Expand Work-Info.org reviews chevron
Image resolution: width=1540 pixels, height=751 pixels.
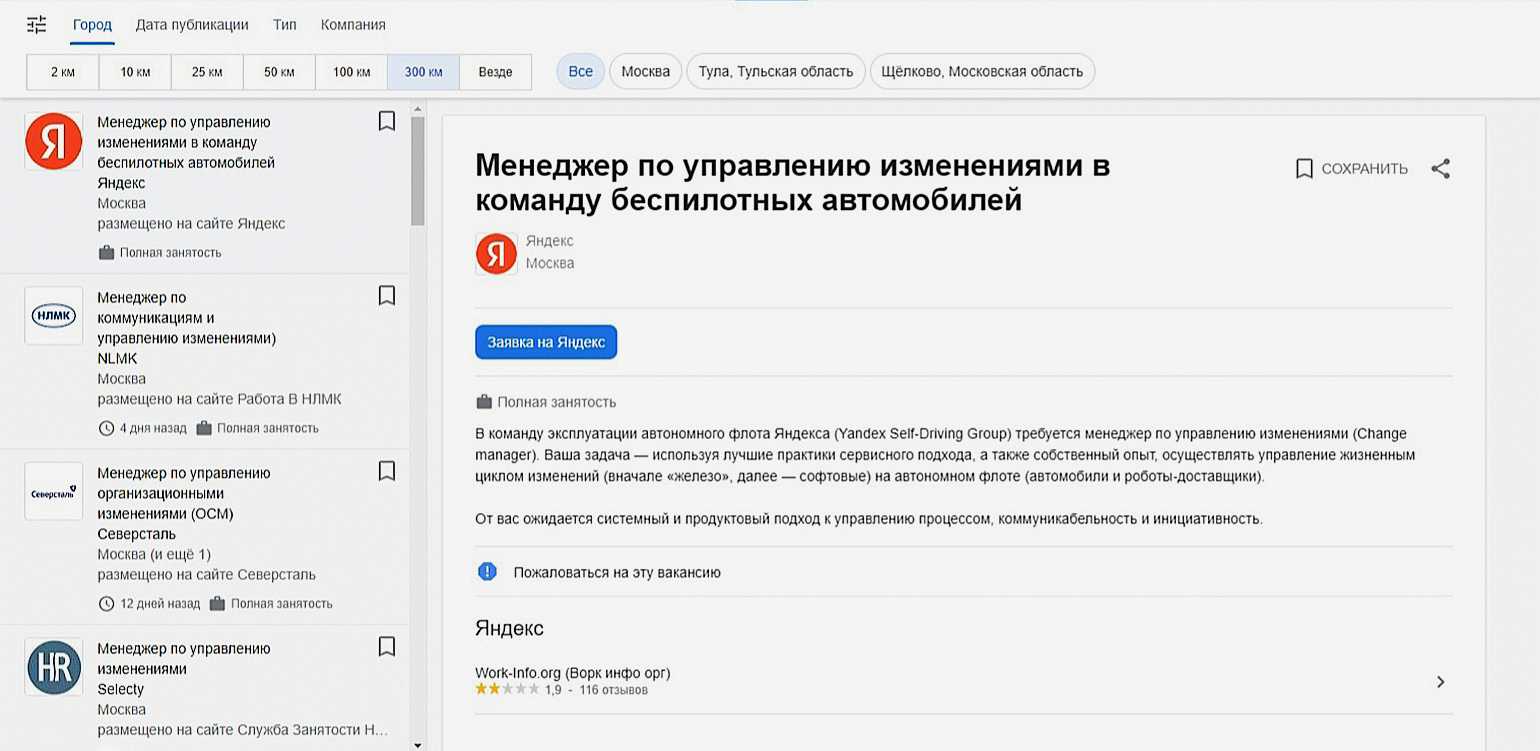pyautogui.click(x=1440, y=682)
